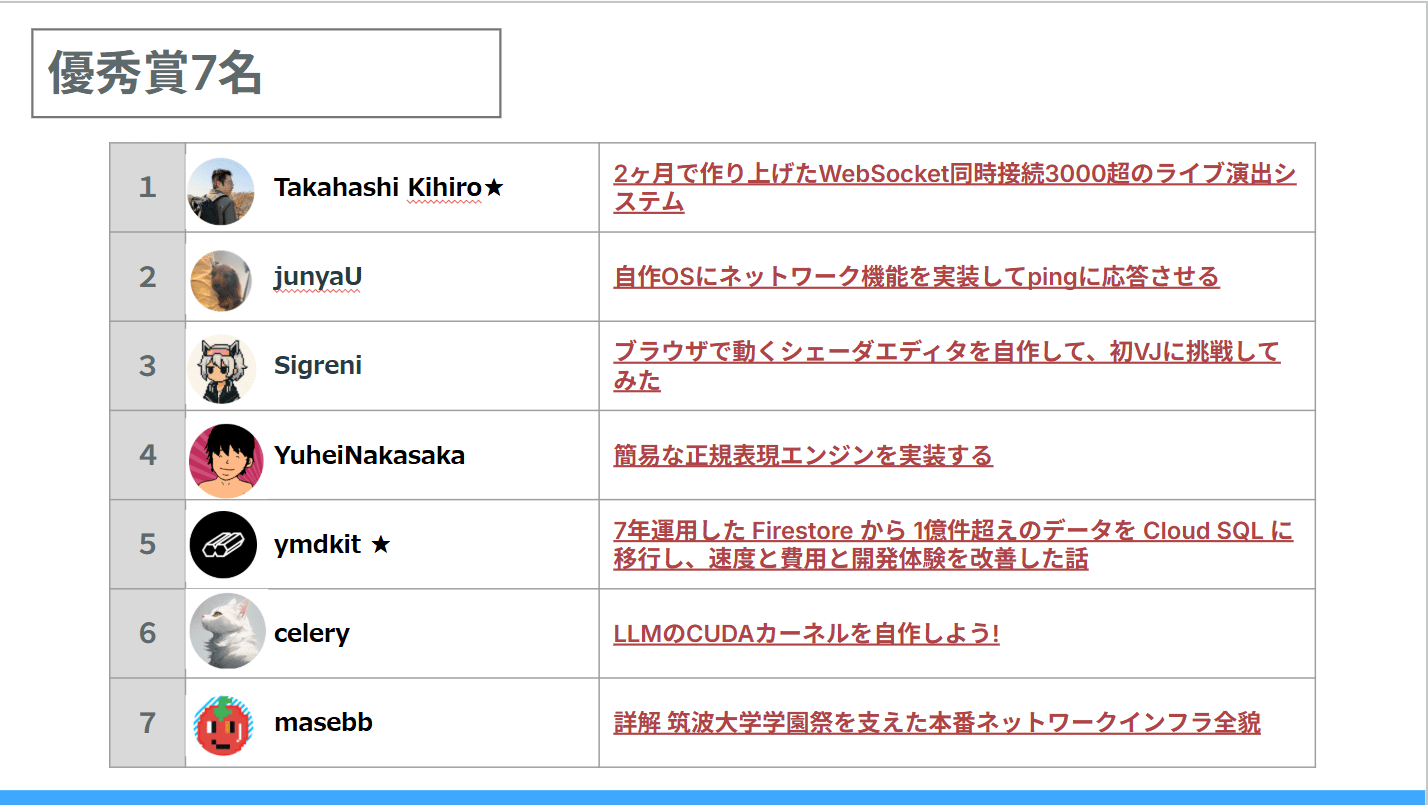Select Sigreni's anime character avatar
The width and height of the screenshot is (1428, 805).
click(x=221, y=366)
